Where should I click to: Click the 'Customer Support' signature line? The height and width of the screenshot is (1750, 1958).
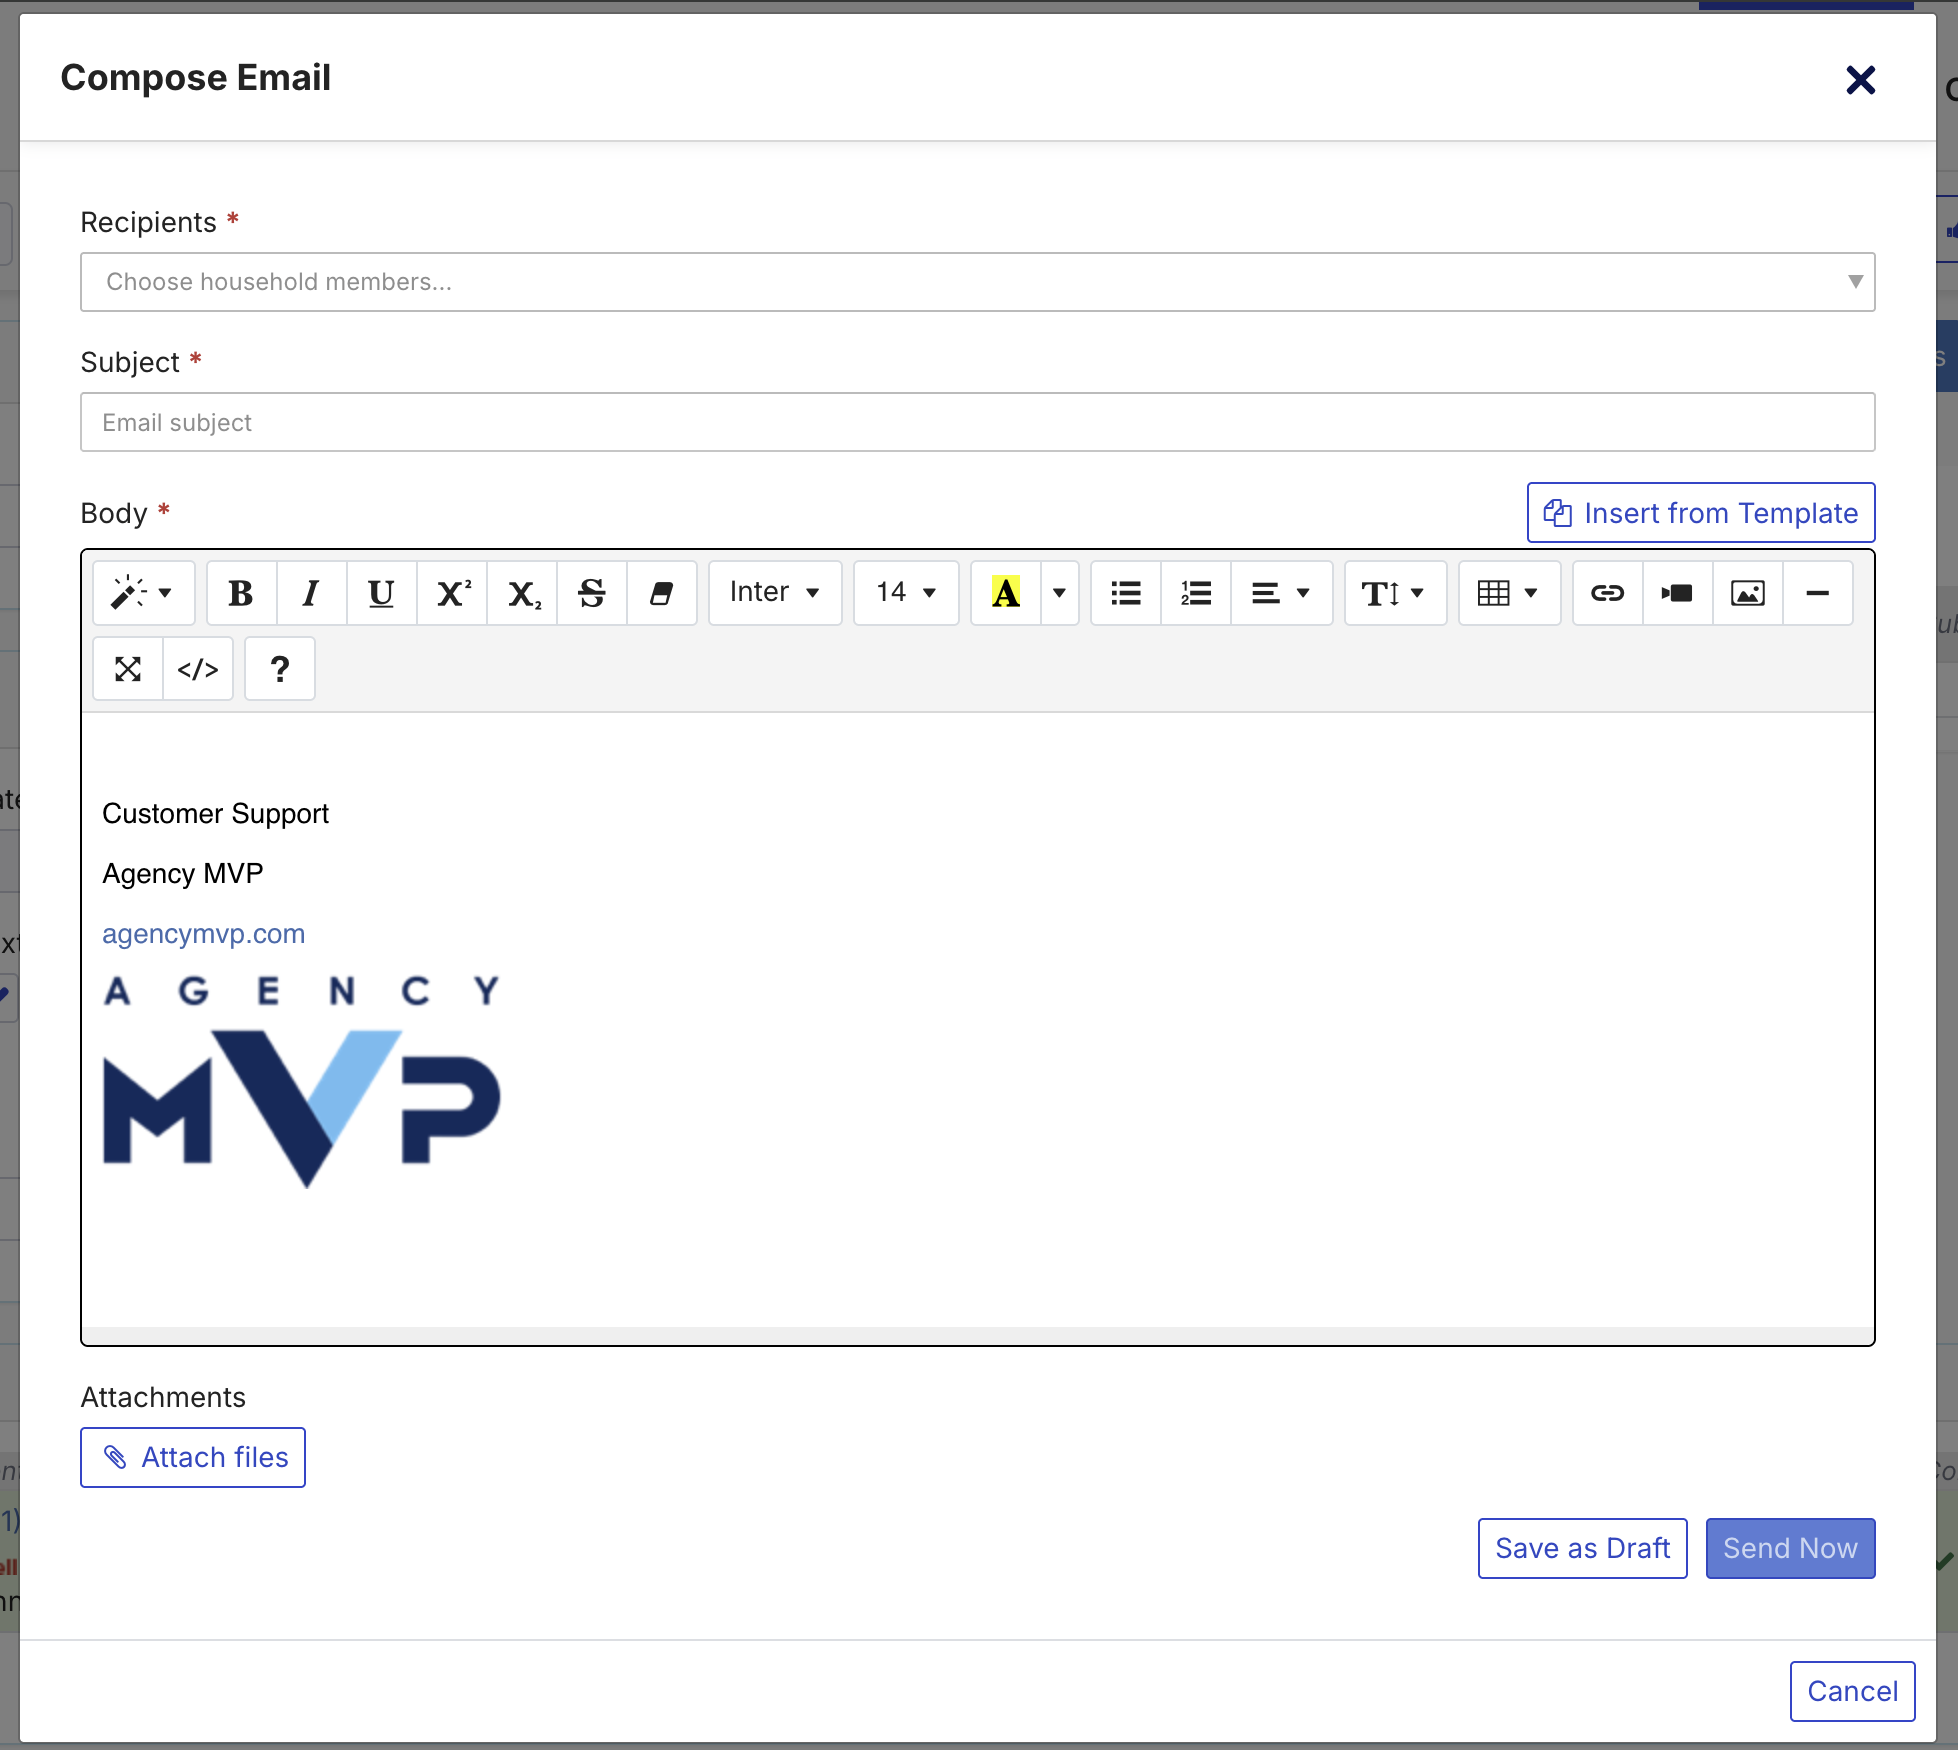pos(216,813)
